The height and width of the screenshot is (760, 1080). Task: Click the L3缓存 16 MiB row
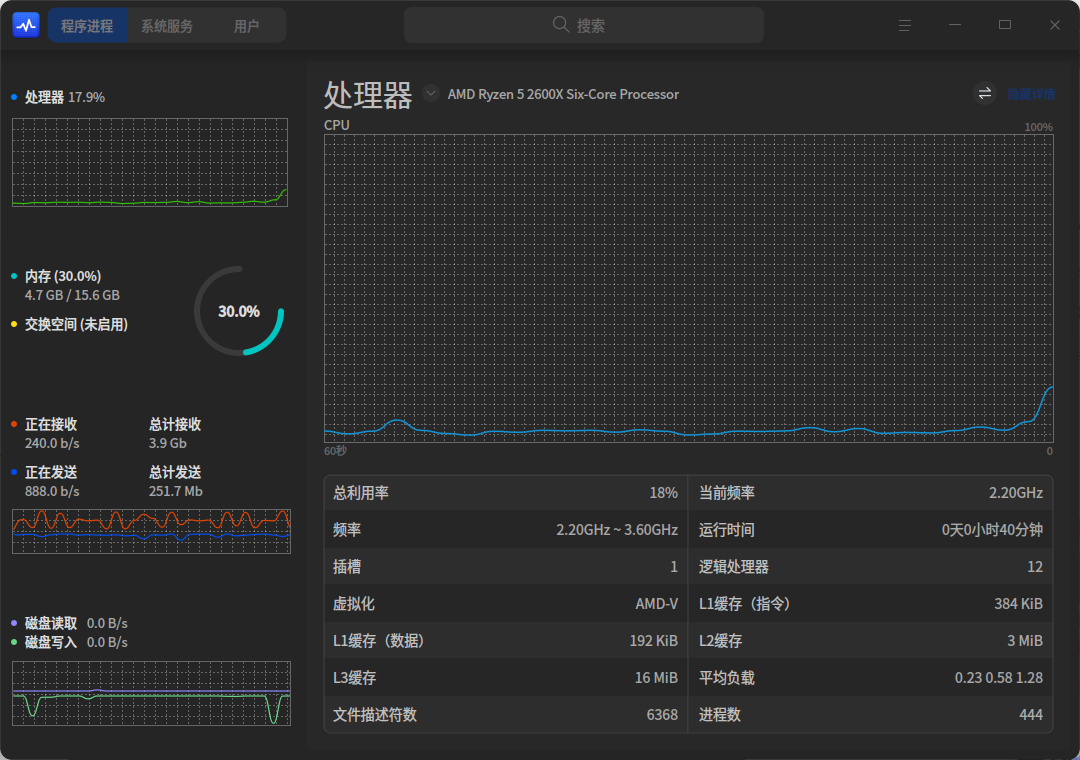pyautogui.click(x=506, y=678)
